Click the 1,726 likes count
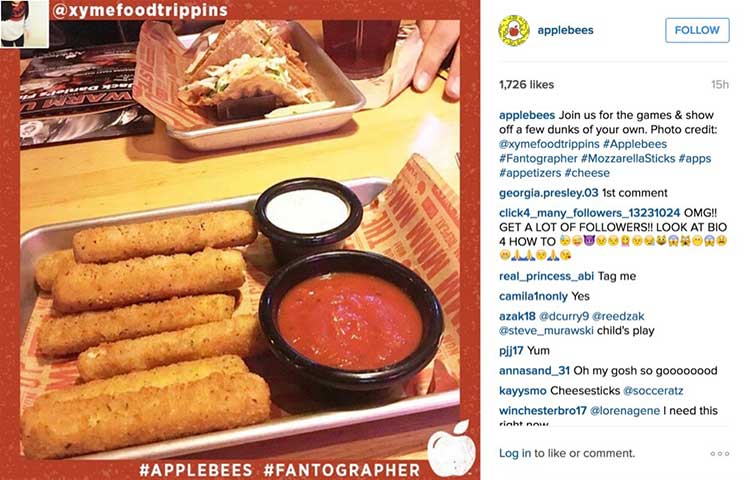This screenshot has width=750, height=480. 526,85
